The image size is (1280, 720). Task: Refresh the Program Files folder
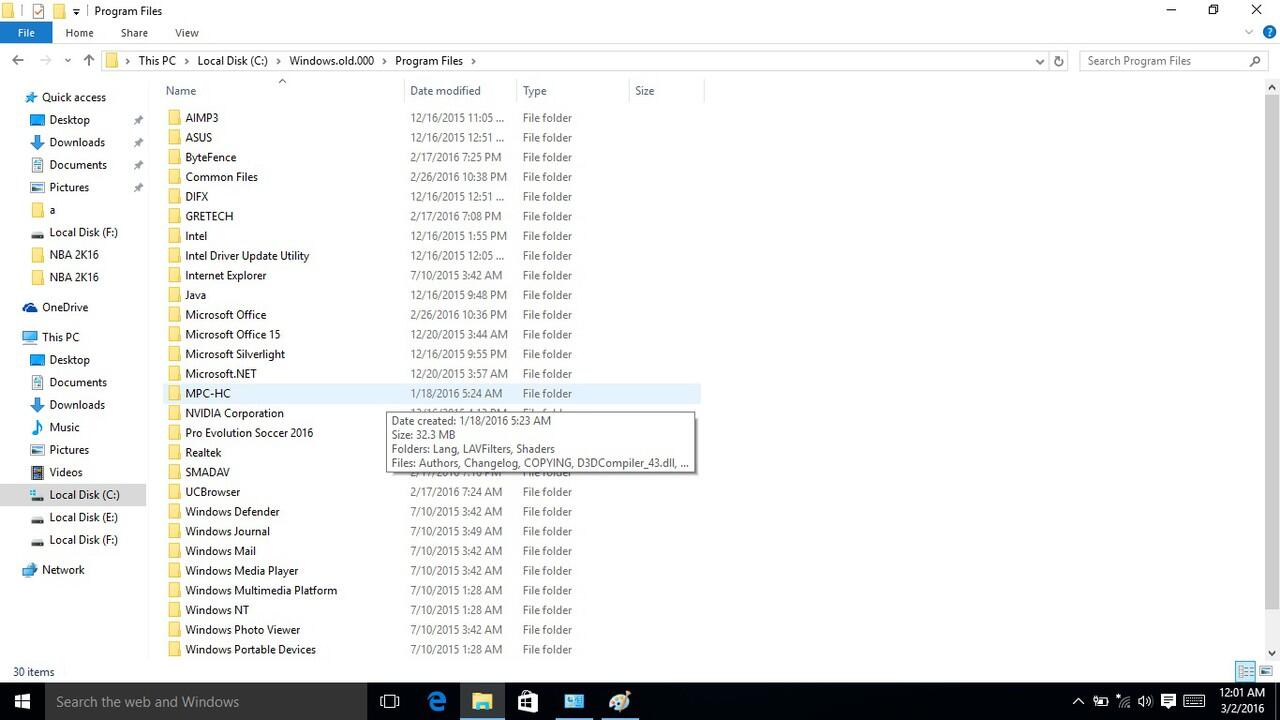1059,61
